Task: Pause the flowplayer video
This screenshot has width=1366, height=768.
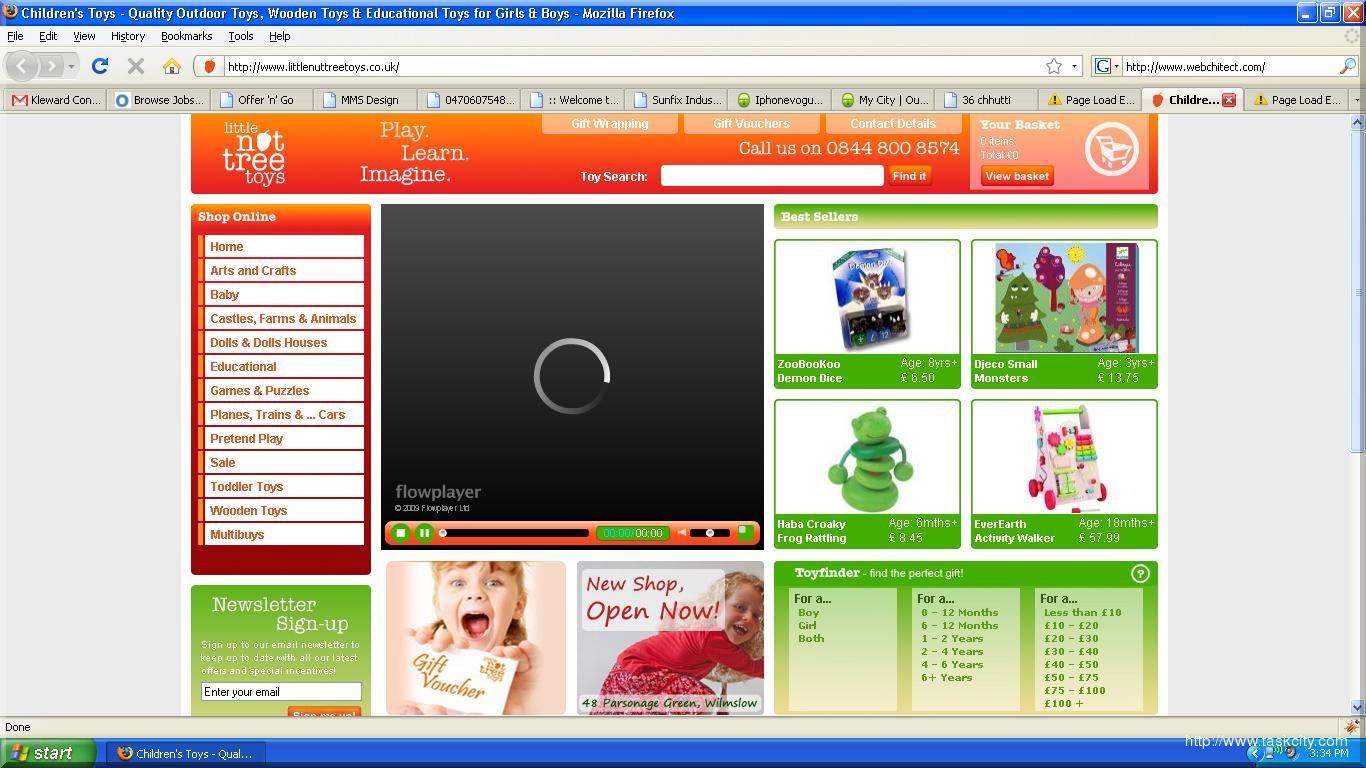Action: pos(424,533)
